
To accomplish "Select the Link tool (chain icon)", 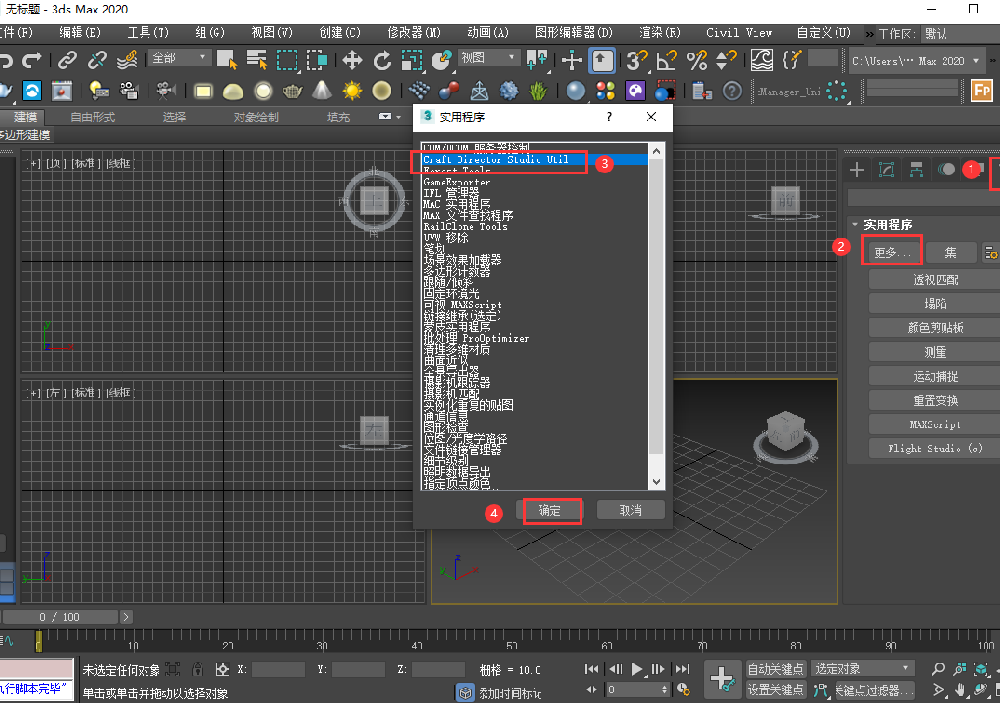I will [67, 61].
